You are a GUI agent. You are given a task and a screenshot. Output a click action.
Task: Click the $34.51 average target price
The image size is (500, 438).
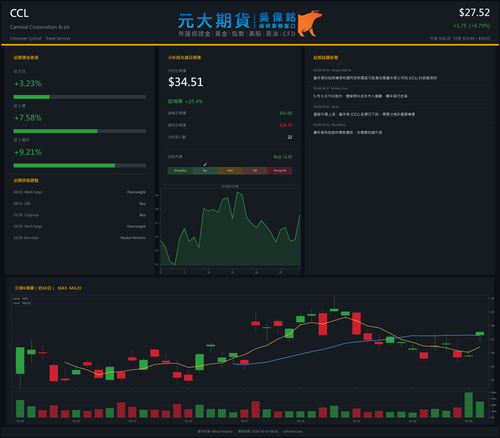186,82
